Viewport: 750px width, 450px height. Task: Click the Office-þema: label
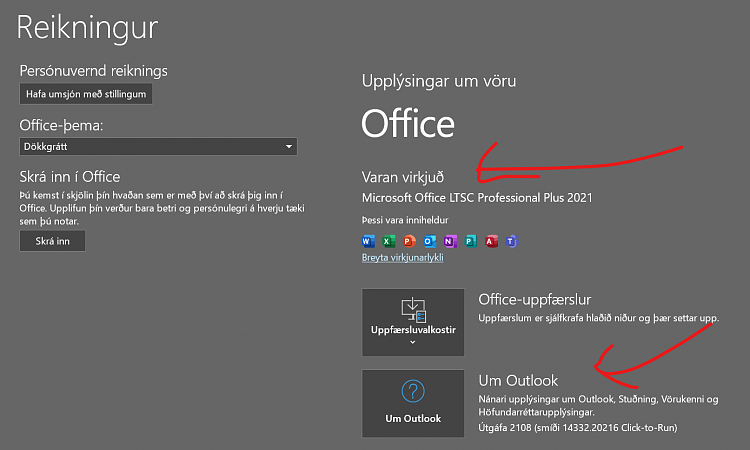click(61, 125)
